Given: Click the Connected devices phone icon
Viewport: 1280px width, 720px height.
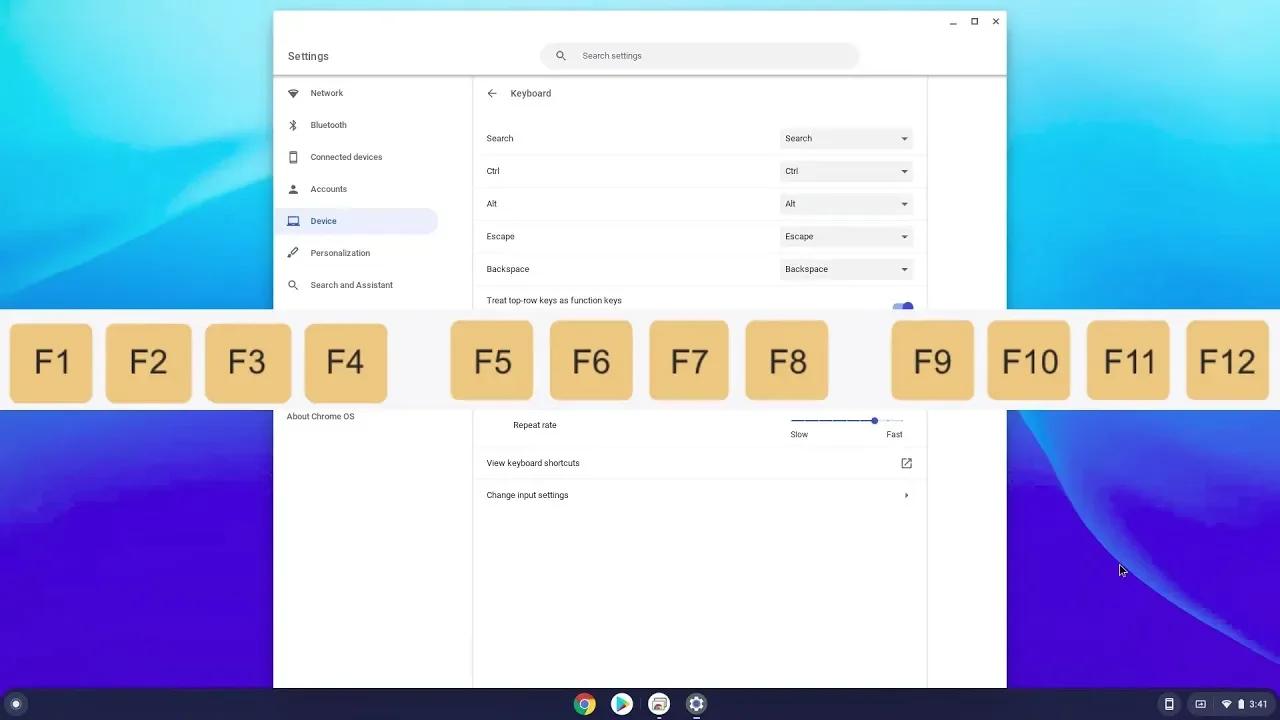Looking at the screenshot, I should click(293, 157).
